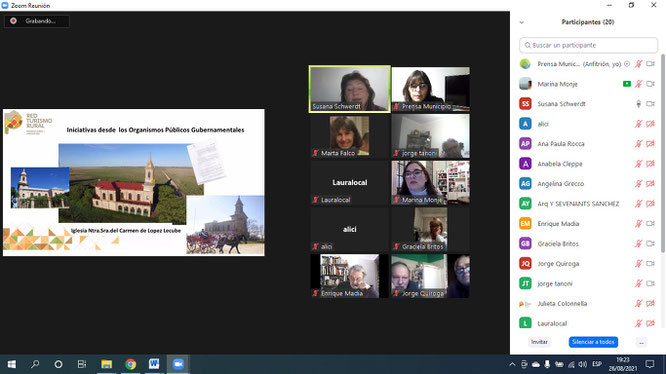Click the recording indicator next to Prensa Munic
This screenshot has height=374, width=666.
click(627, 64)
